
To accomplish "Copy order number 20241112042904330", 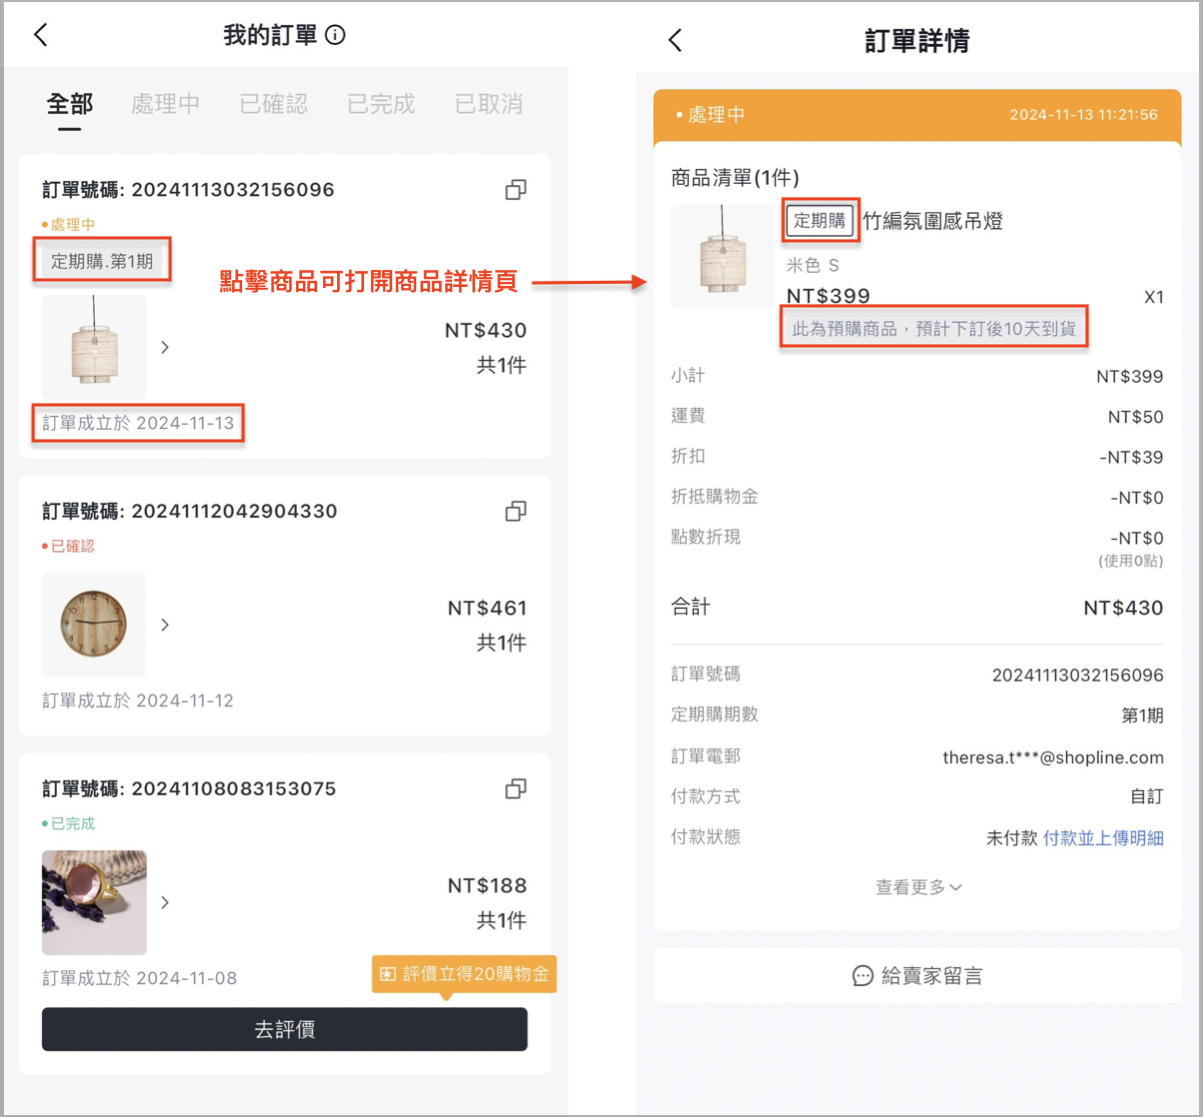I will (516, 511).
